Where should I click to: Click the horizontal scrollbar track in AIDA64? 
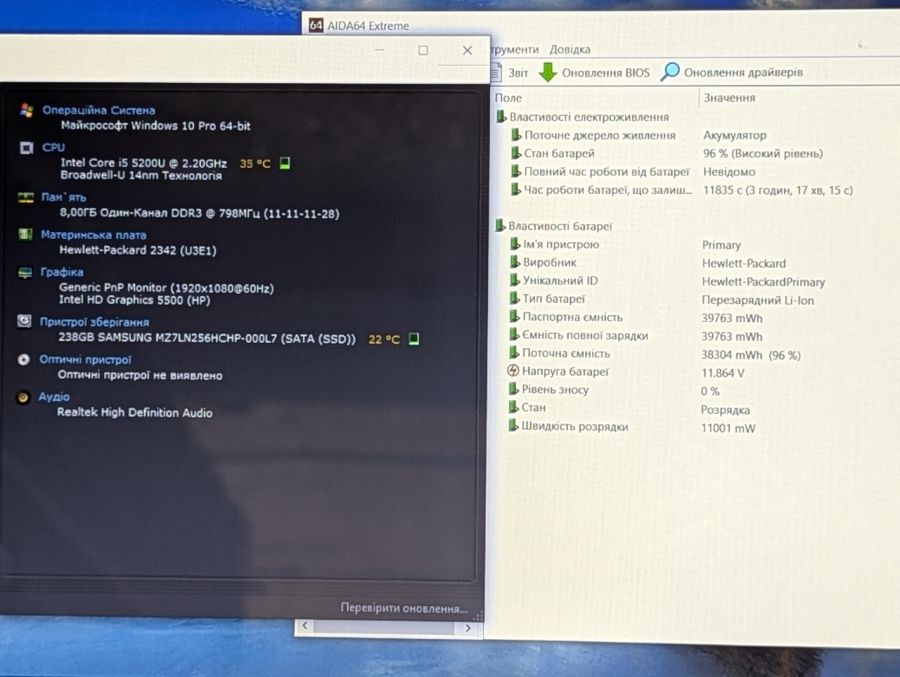387,627
